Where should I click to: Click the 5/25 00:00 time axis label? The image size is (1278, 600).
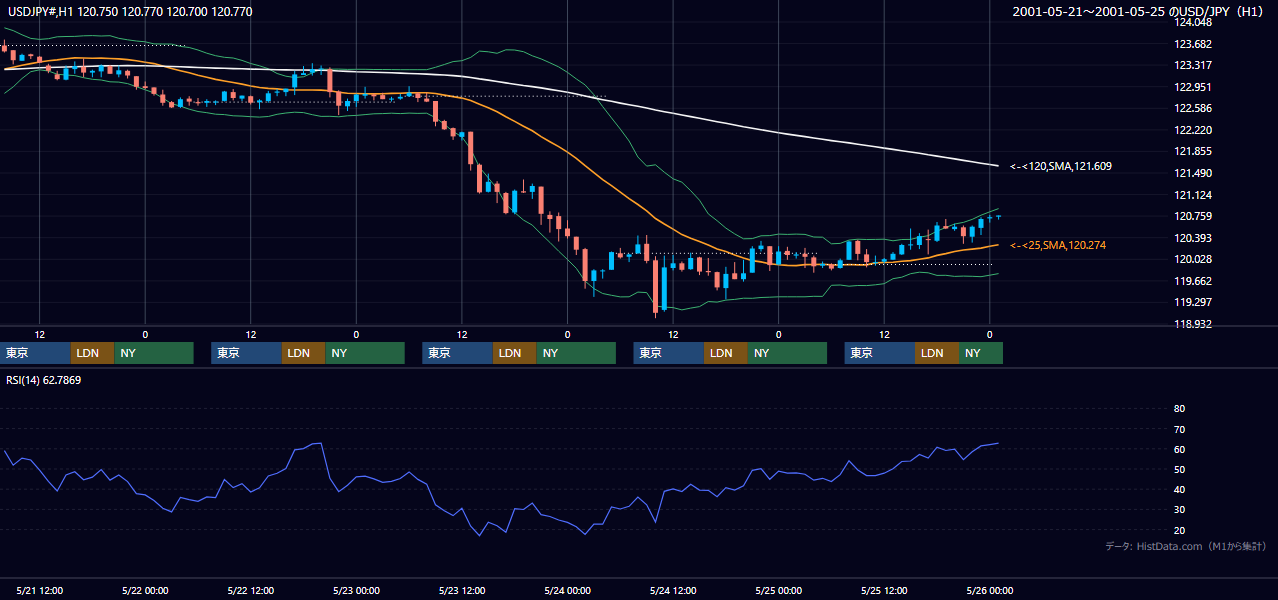click(x=778, y=591)
